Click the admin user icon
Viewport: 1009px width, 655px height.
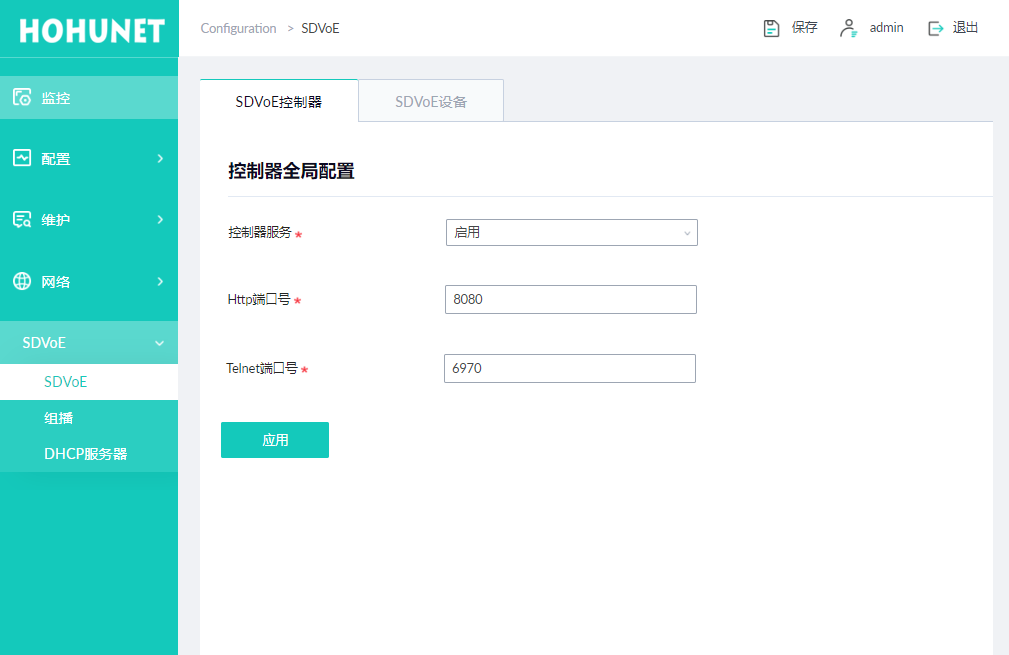click(x=848, y=28)
